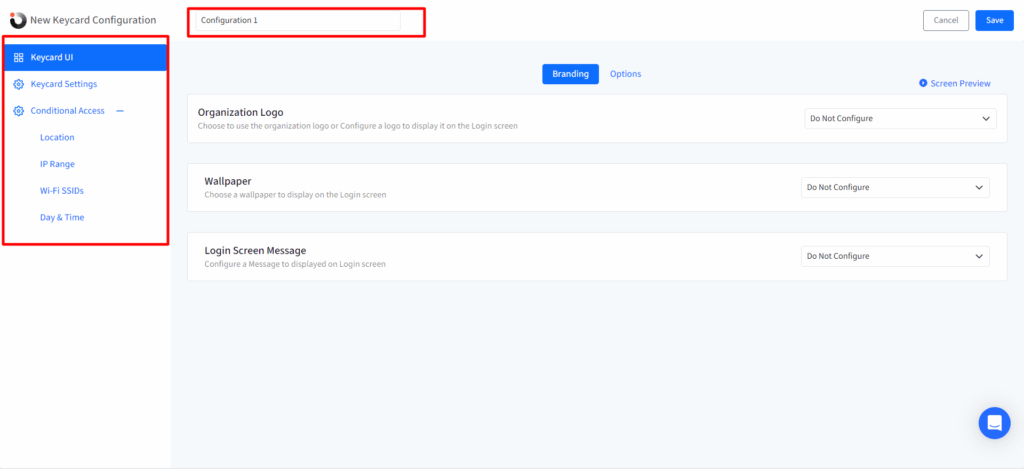Click the Login Screen Message heading
Screen dimensions: 1024x469
pyautogui.click(x=255, y=250)
